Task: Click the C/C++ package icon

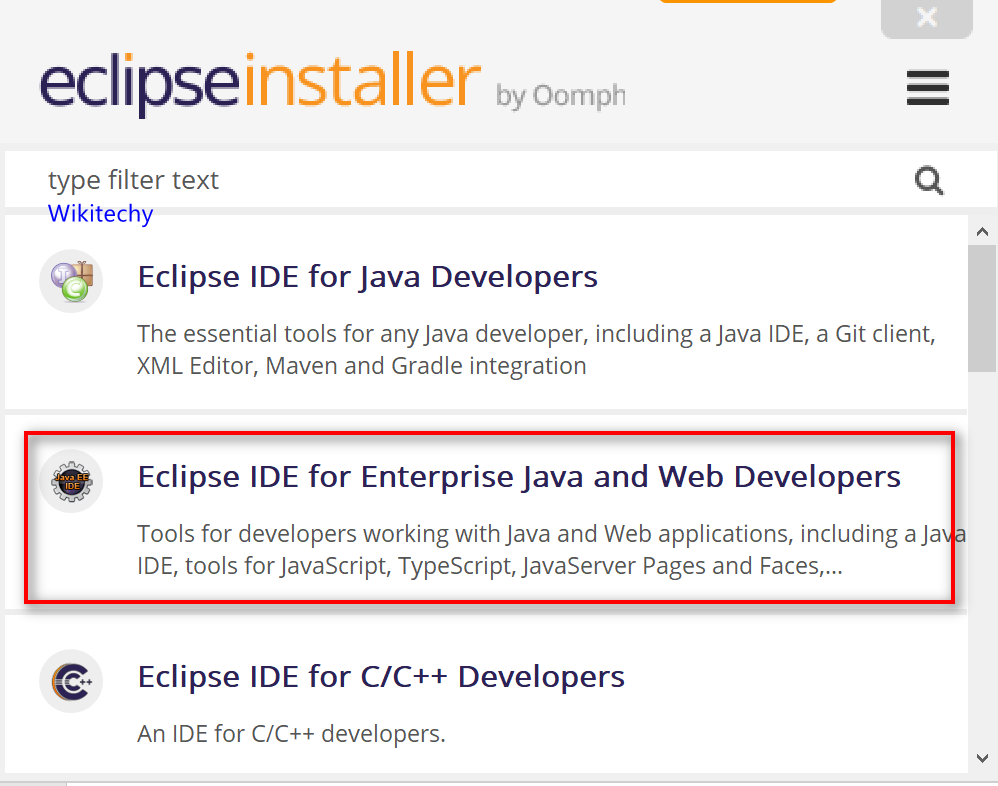Action: click(x=71, y=681)
